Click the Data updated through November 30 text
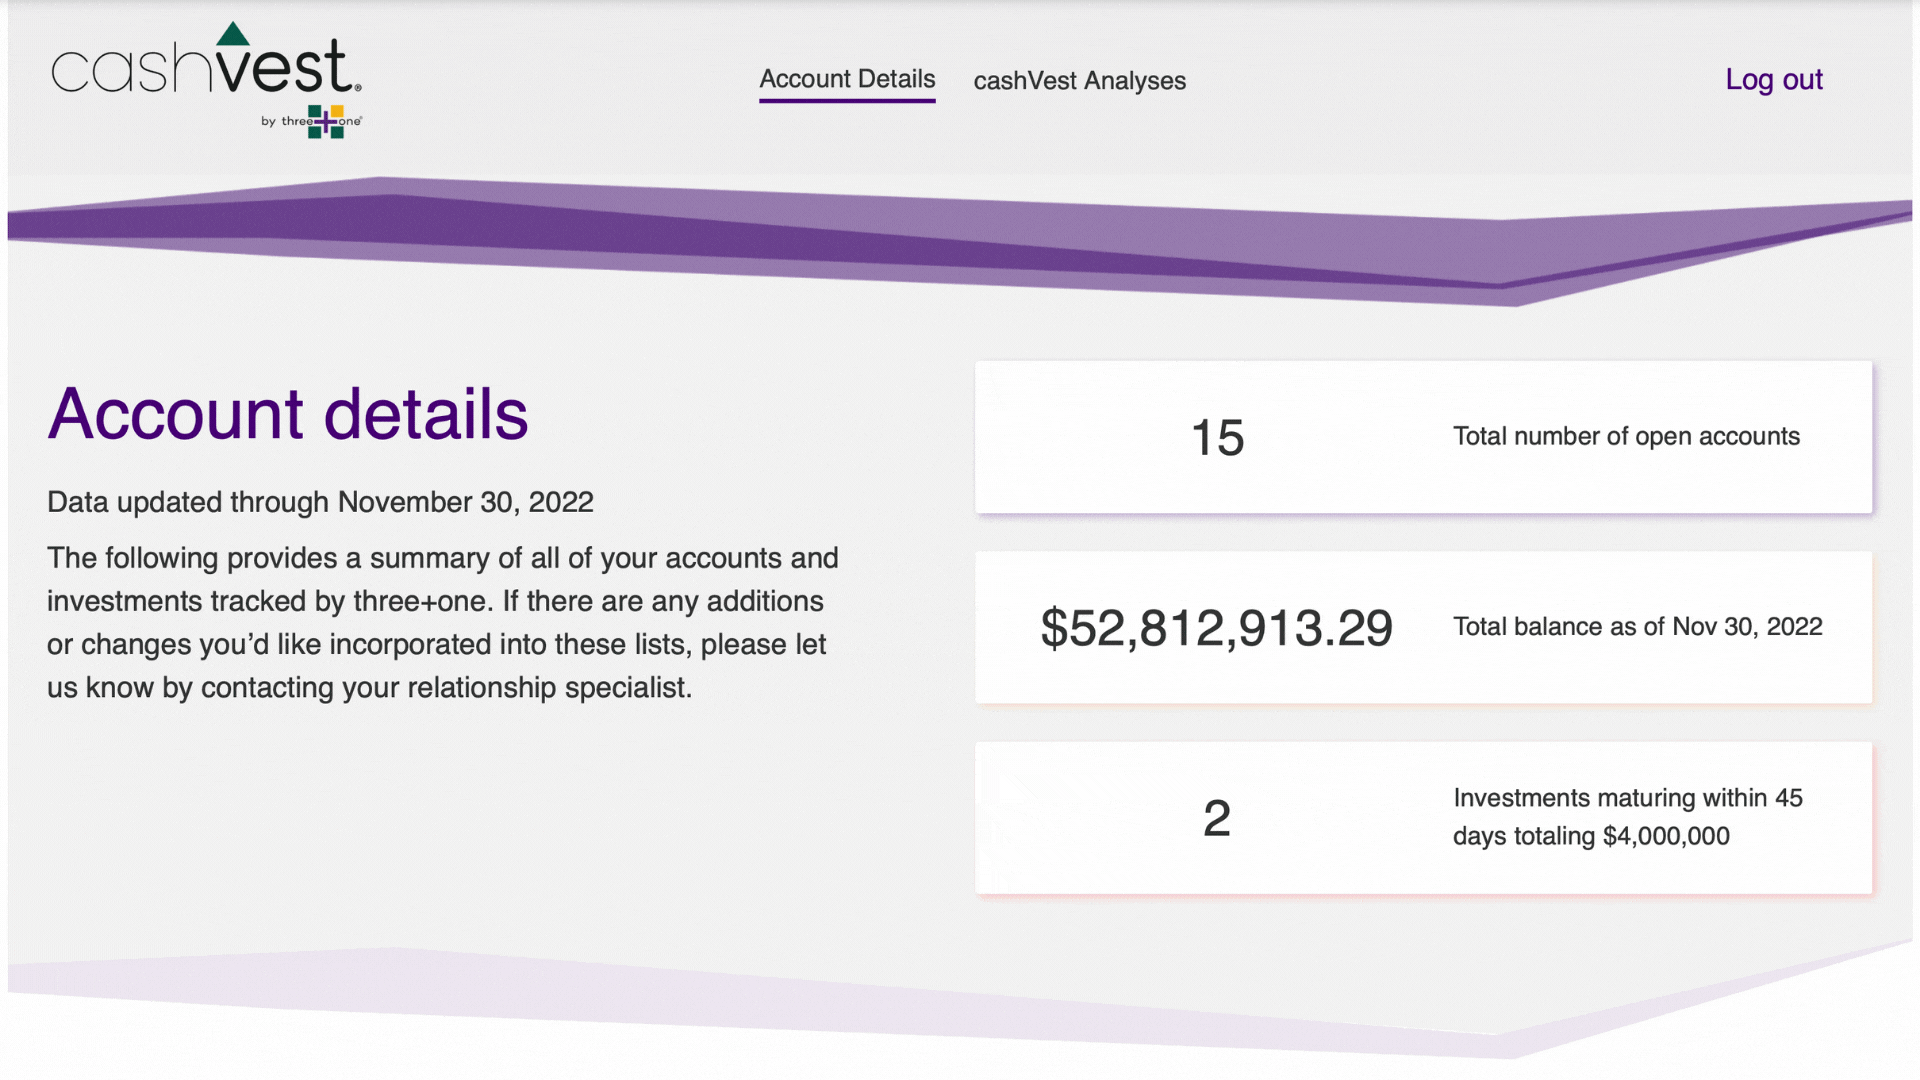 (x=320, y=502)
